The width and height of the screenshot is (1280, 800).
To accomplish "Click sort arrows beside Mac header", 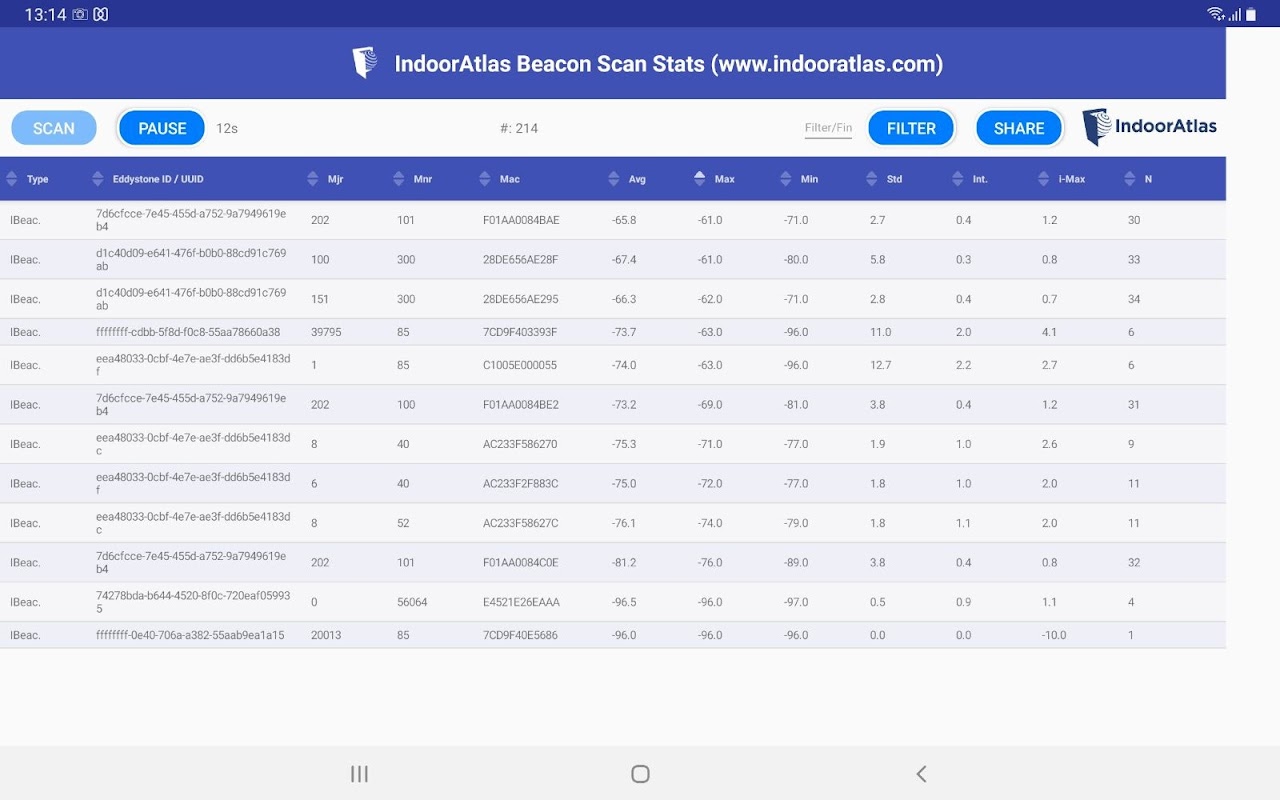I will tap(485, 179).
